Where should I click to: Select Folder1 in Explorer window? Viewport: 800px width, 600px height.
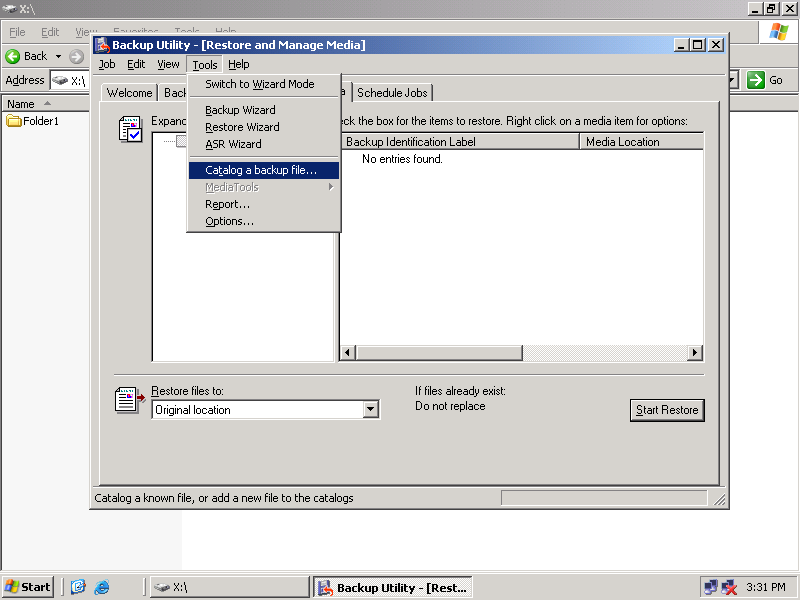click(x=33, y=121)
